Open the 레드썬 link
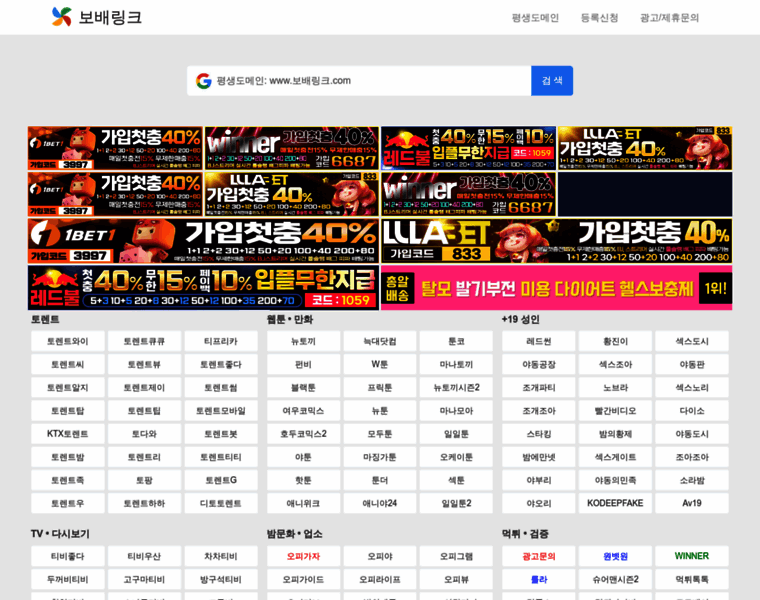This screenshot has height=600, width=760. [539, 341]
